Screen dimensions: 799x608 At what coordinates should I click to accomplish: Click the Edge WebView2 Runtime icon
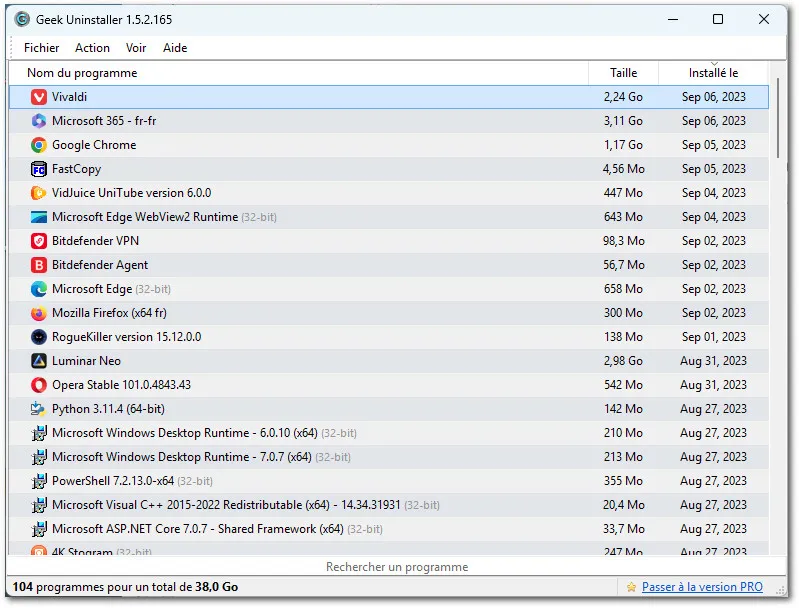click(39, 217)
